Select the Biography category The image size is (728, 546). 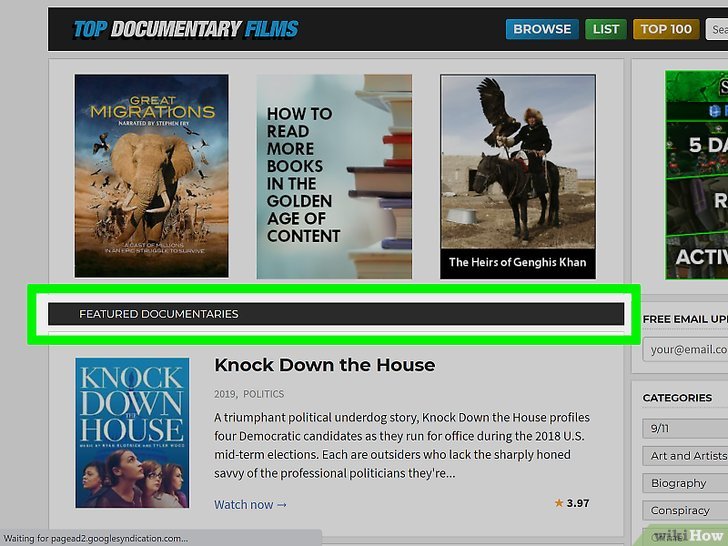(x=685, y=483)
